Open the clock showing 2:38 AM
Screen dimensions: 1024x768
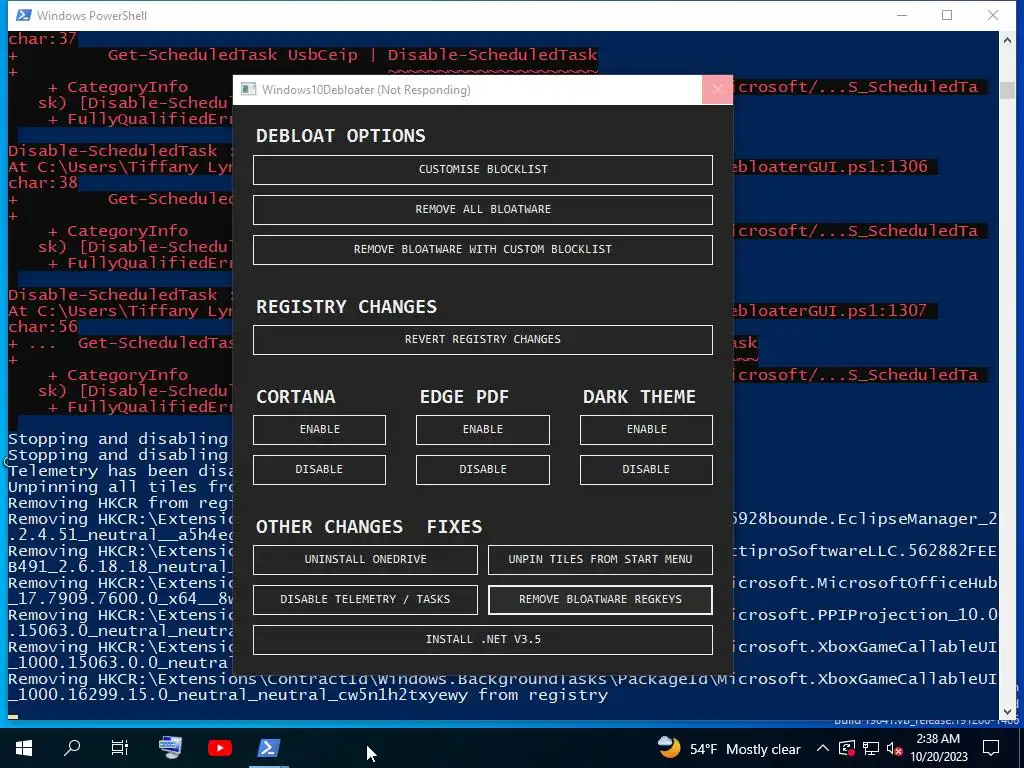938,748
